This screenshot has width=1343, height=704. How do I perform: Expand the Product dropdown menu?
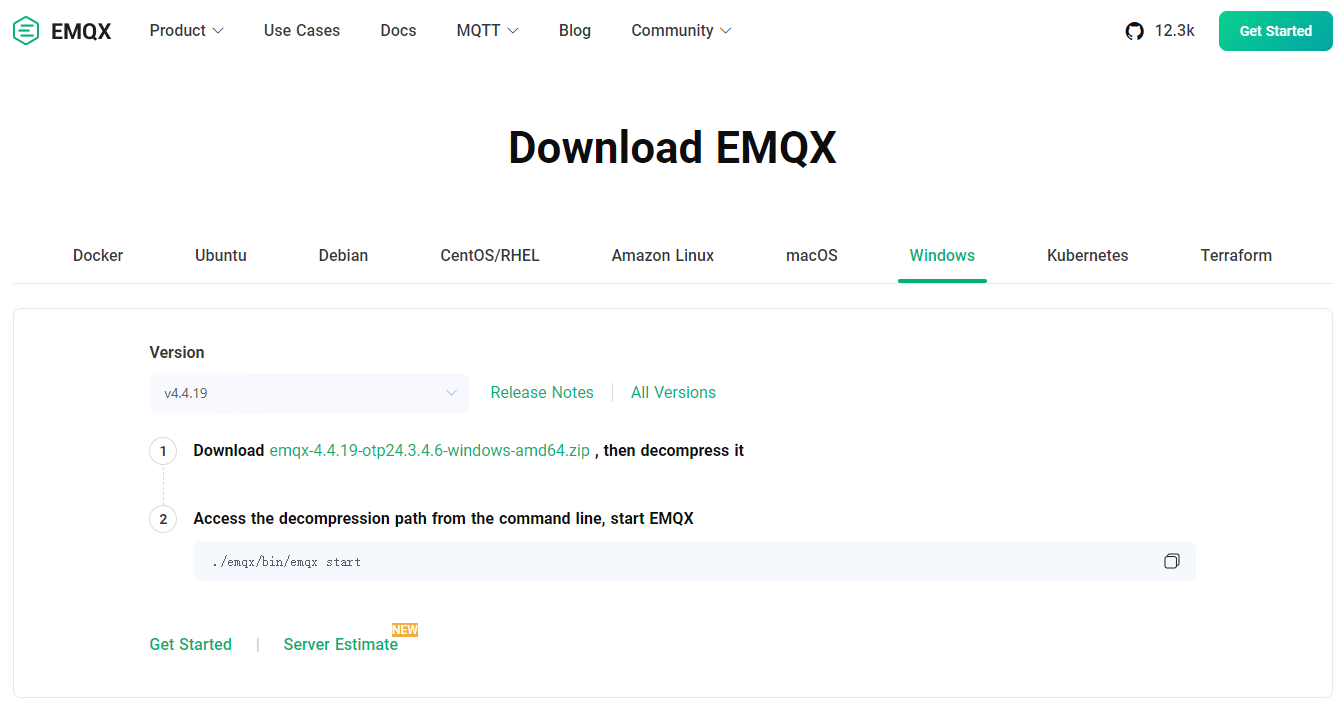coord(186,31)
